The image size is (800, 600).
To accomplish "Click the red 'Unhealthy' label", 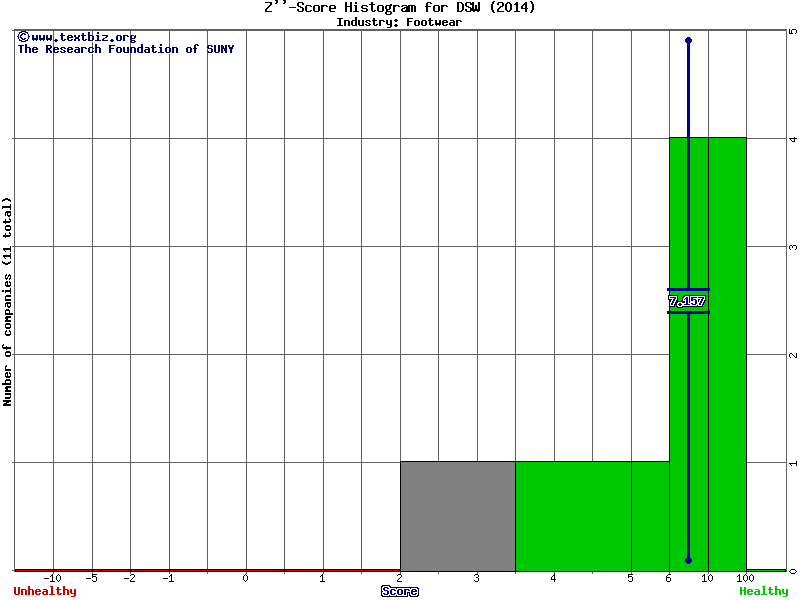I will [x=45, y=591].
